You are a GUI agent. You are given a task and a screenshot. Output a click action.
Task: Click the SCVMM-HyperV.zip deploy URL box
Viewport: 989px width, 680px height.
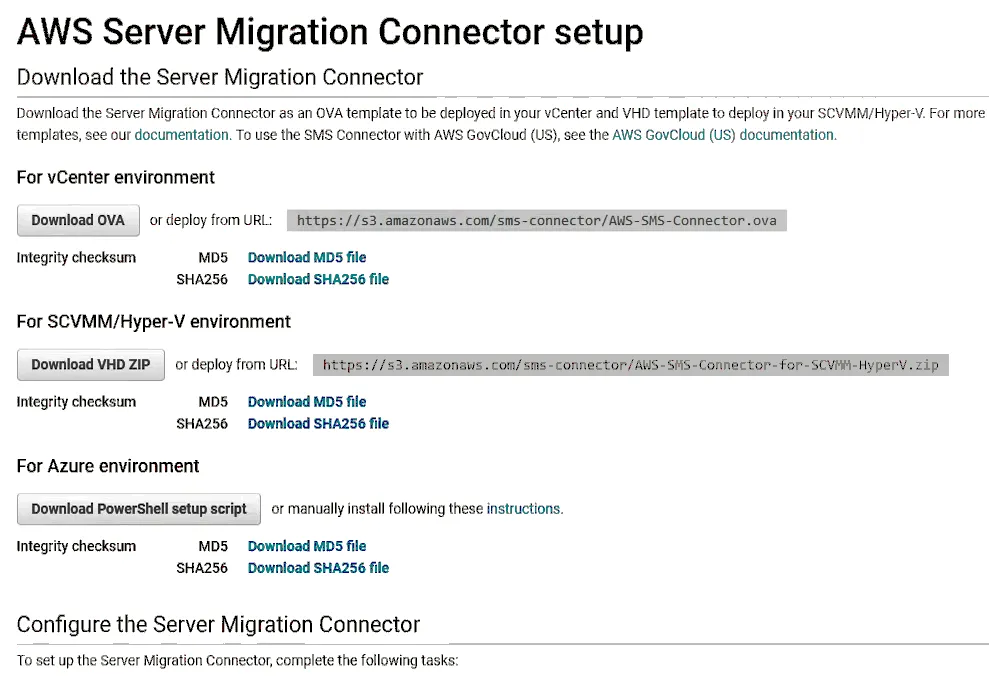(x=630, y=365)
